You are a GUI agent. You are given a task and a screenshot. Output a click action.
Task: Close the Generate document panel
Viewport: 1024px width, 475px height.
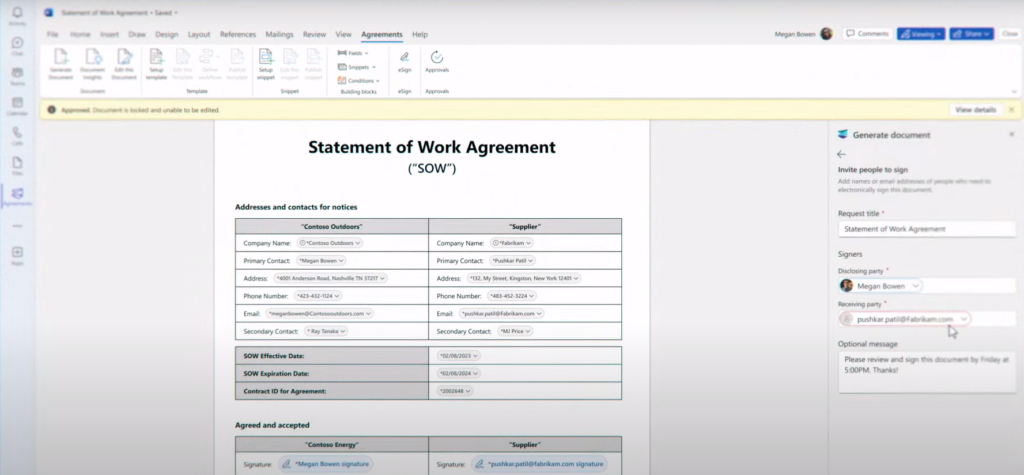(x=1012, y=134)
